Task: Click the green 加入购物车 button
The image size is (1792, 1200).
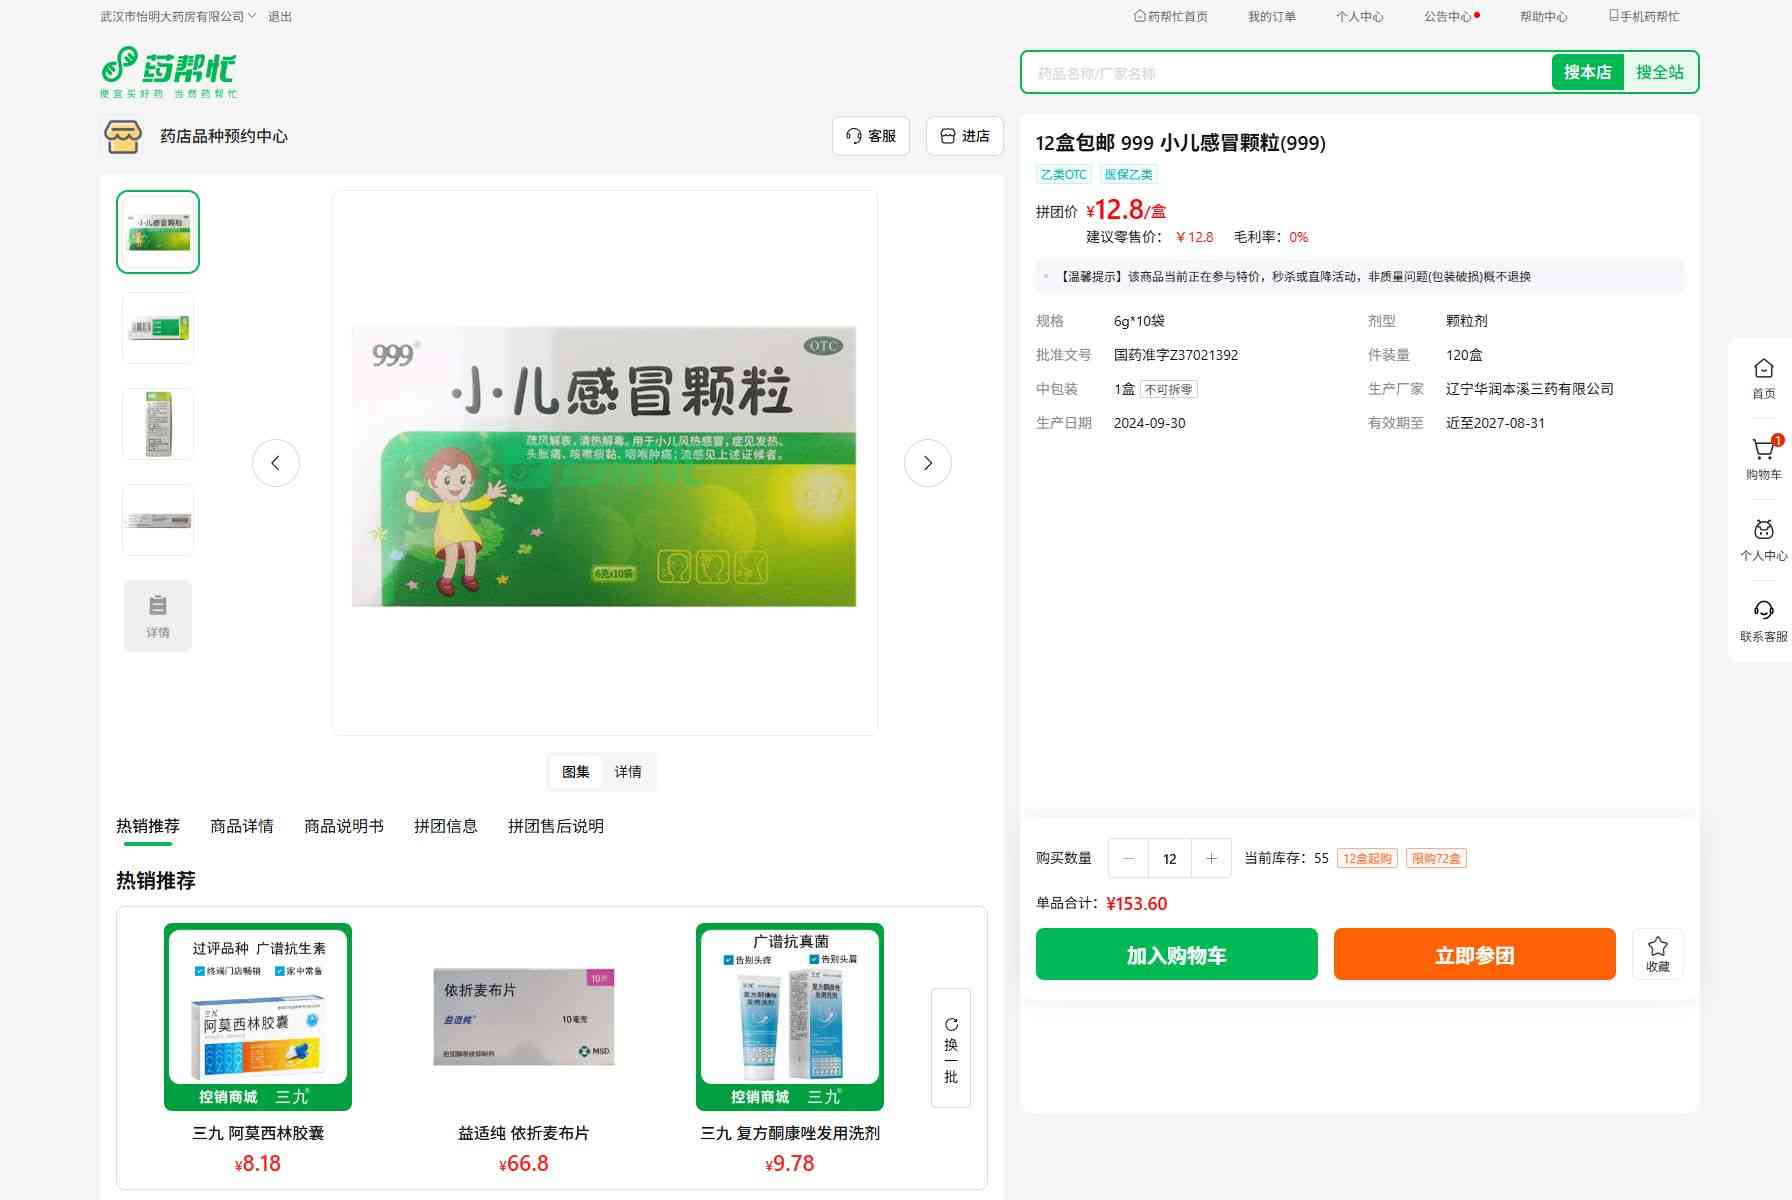Action: coord(1176,954)
